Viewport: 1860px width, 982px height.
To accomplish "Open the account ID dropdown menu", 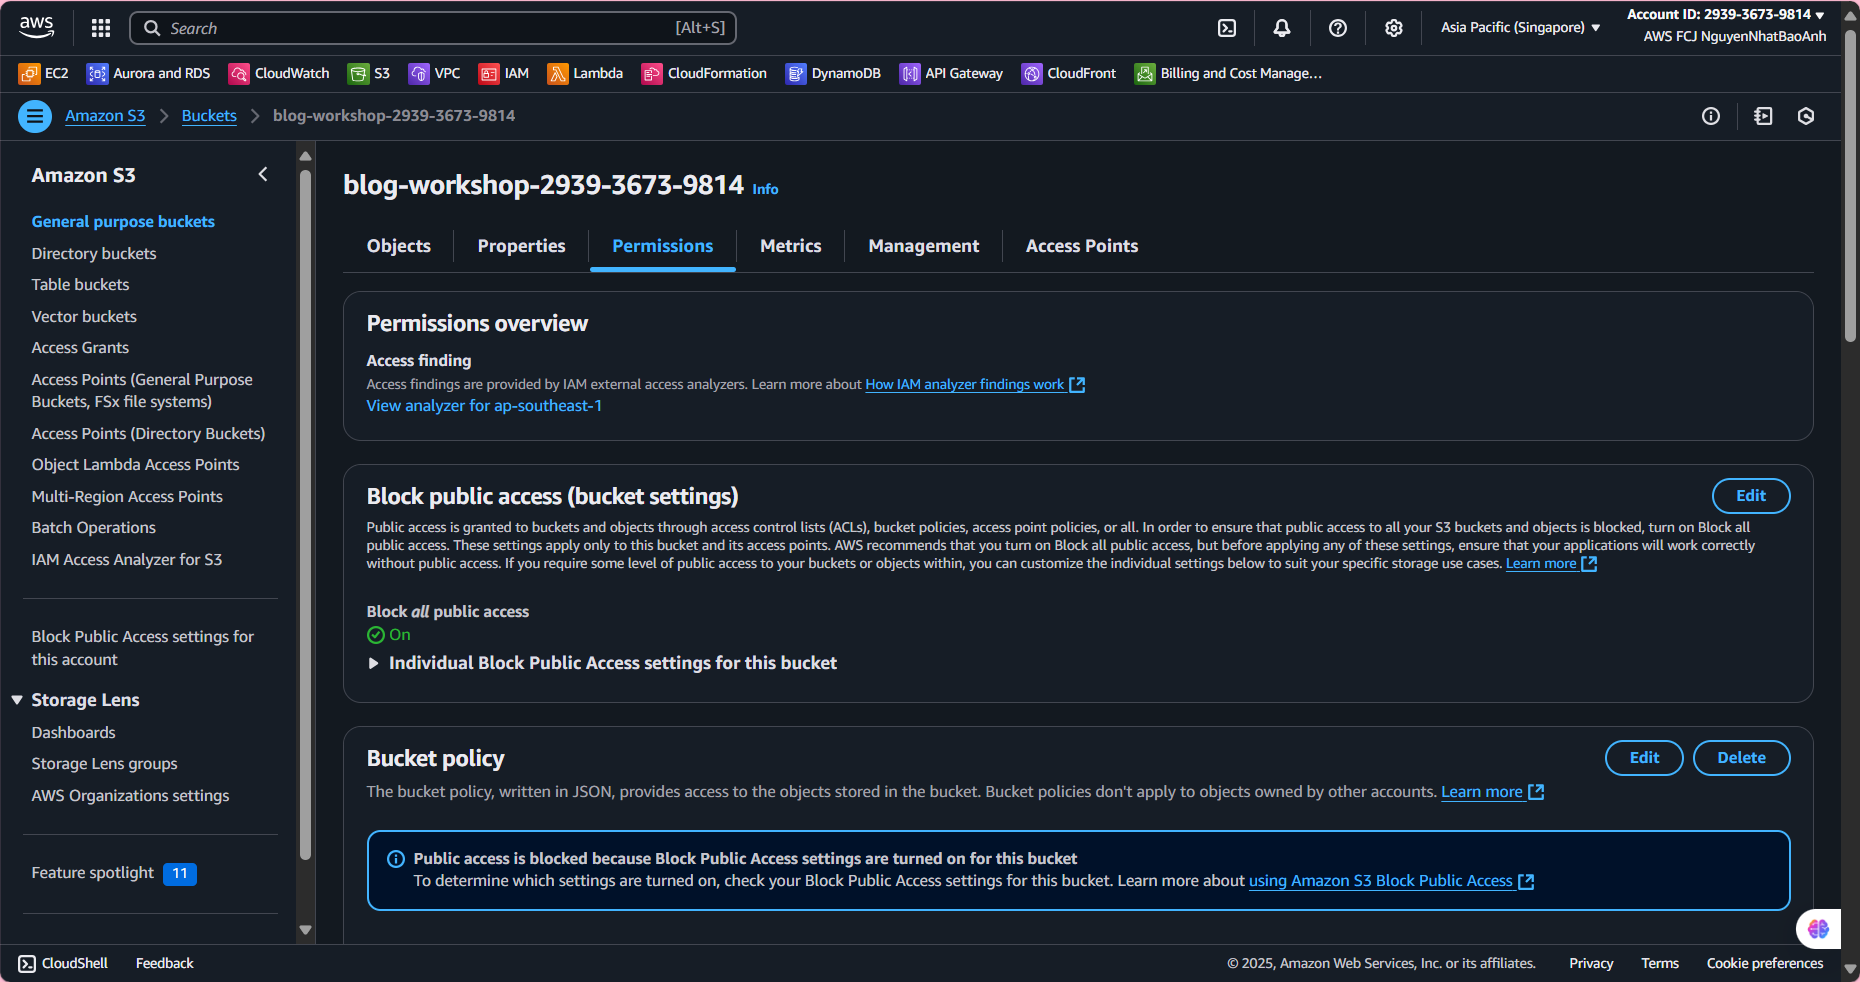I will [1725, 14].
